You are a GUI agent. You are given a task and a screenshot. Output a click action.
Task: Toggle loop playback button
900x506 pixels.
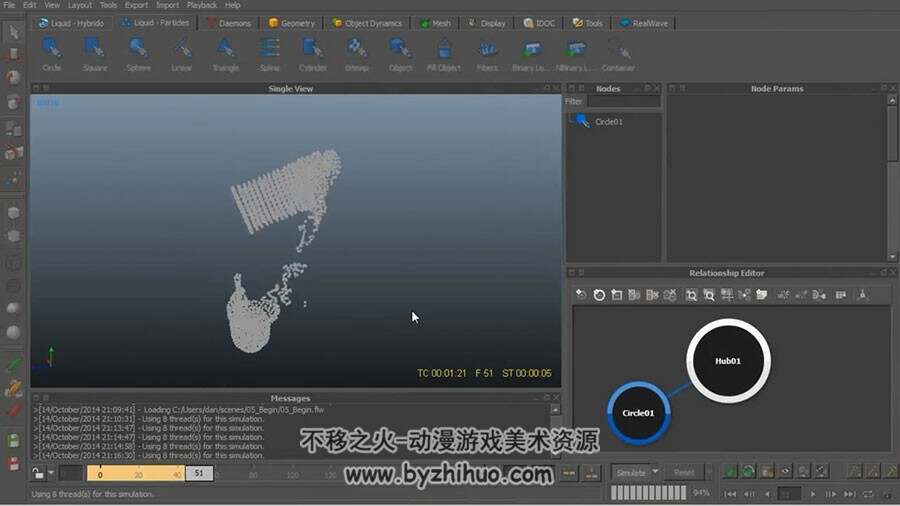868,494
